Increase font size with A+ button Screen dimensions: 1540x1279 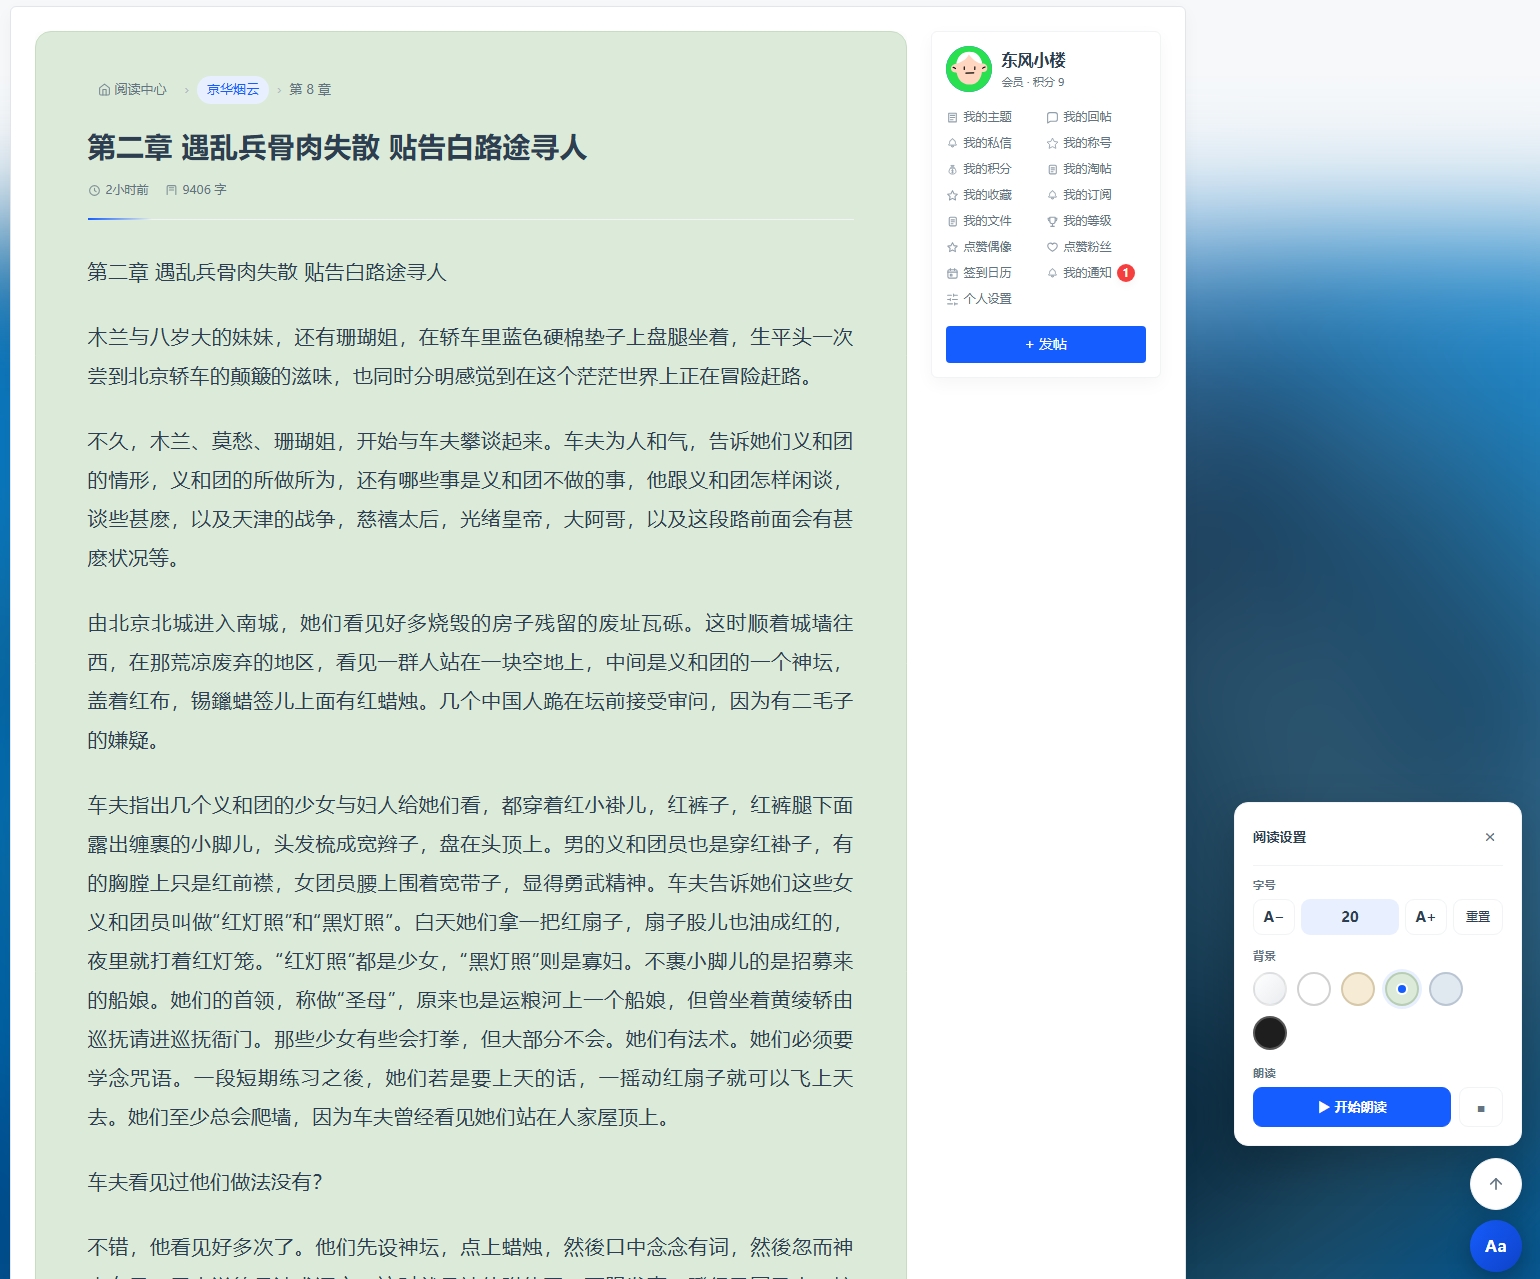point(1426,917)
